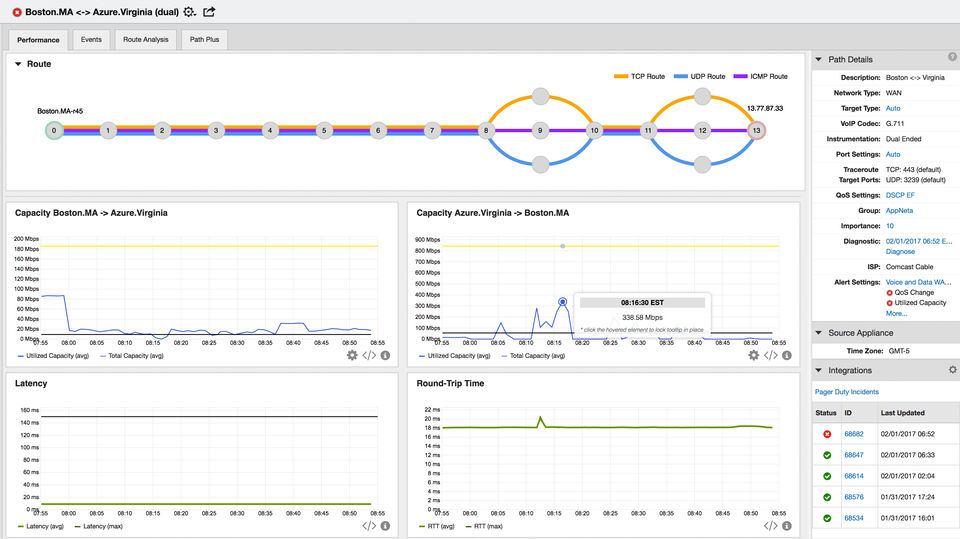The height and width of the screenshot is (539, 960).
Task: Show embed code for Latency chart
Action: tap(369, 526)
